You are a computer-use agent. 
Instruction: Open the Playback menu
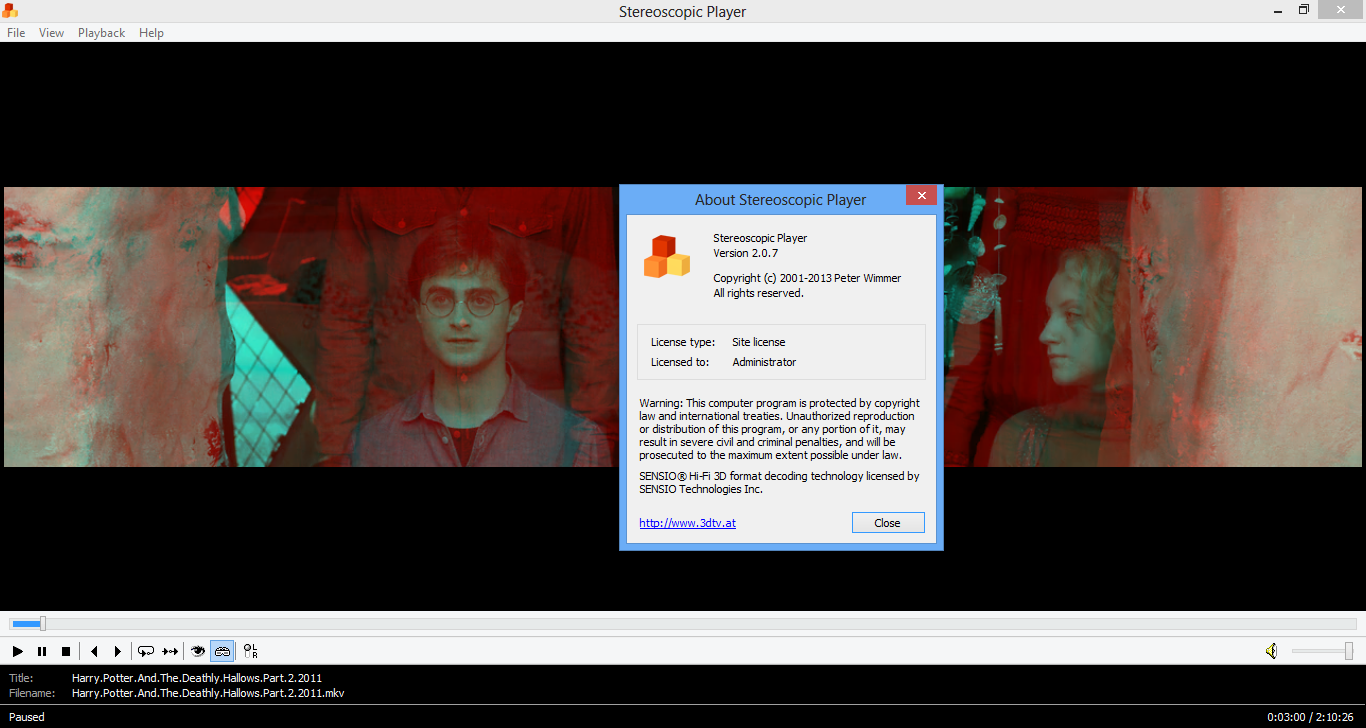pyautogui.click(x=101, y=33)
